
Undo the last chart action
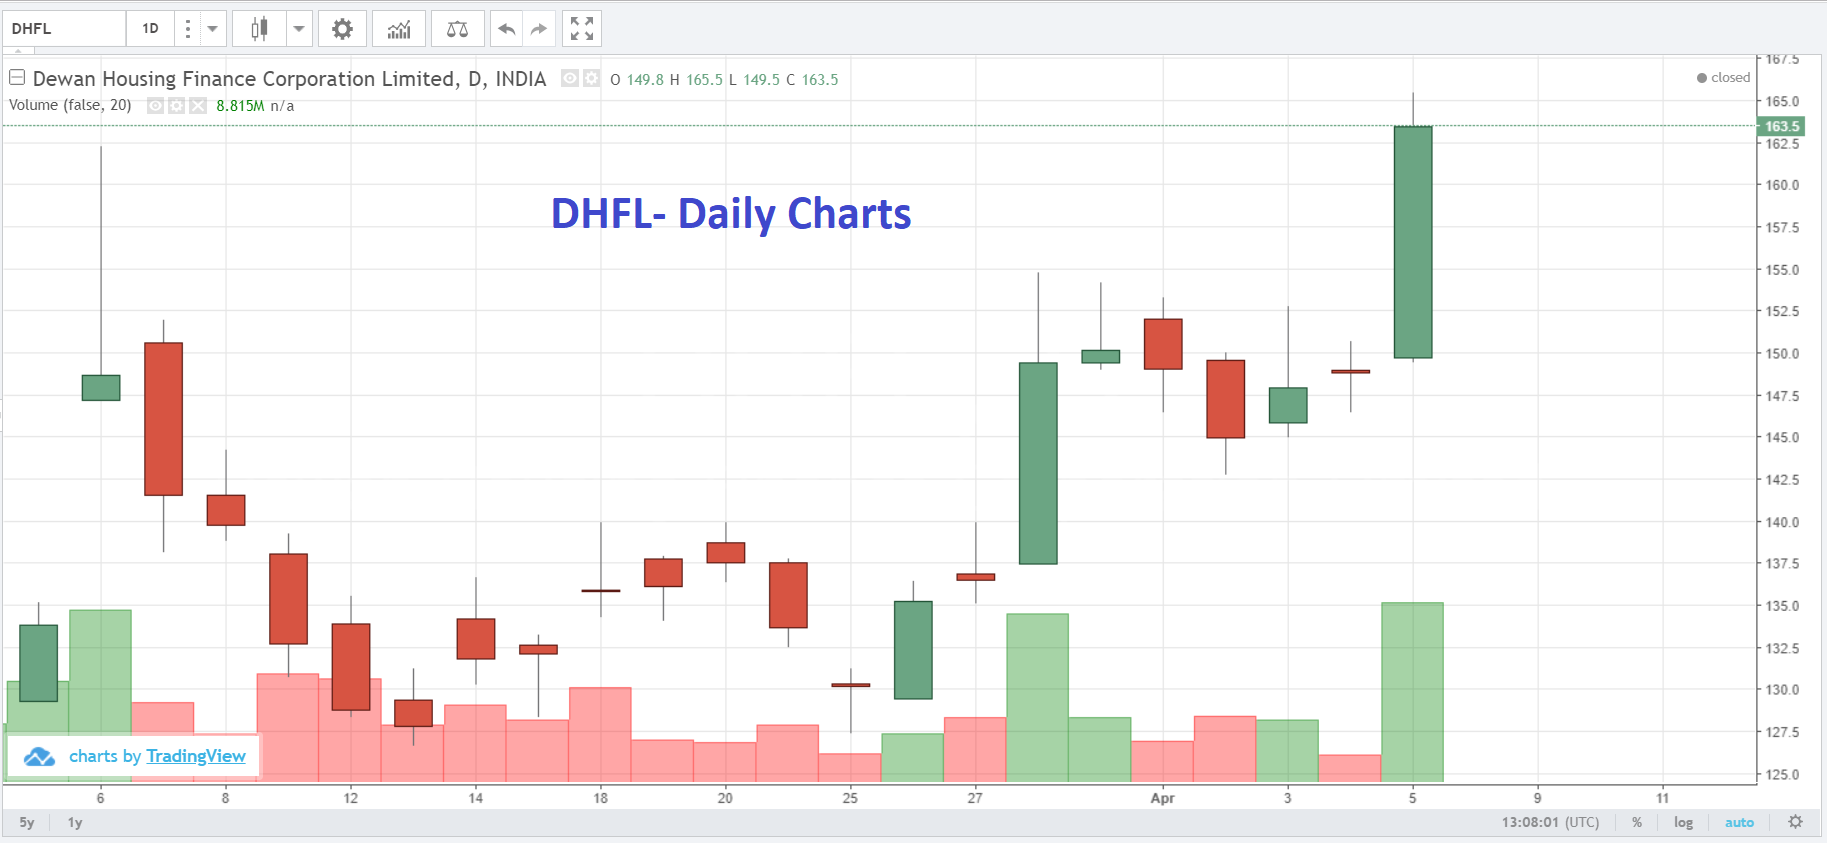pyautogui.click(x=507, y=29)
